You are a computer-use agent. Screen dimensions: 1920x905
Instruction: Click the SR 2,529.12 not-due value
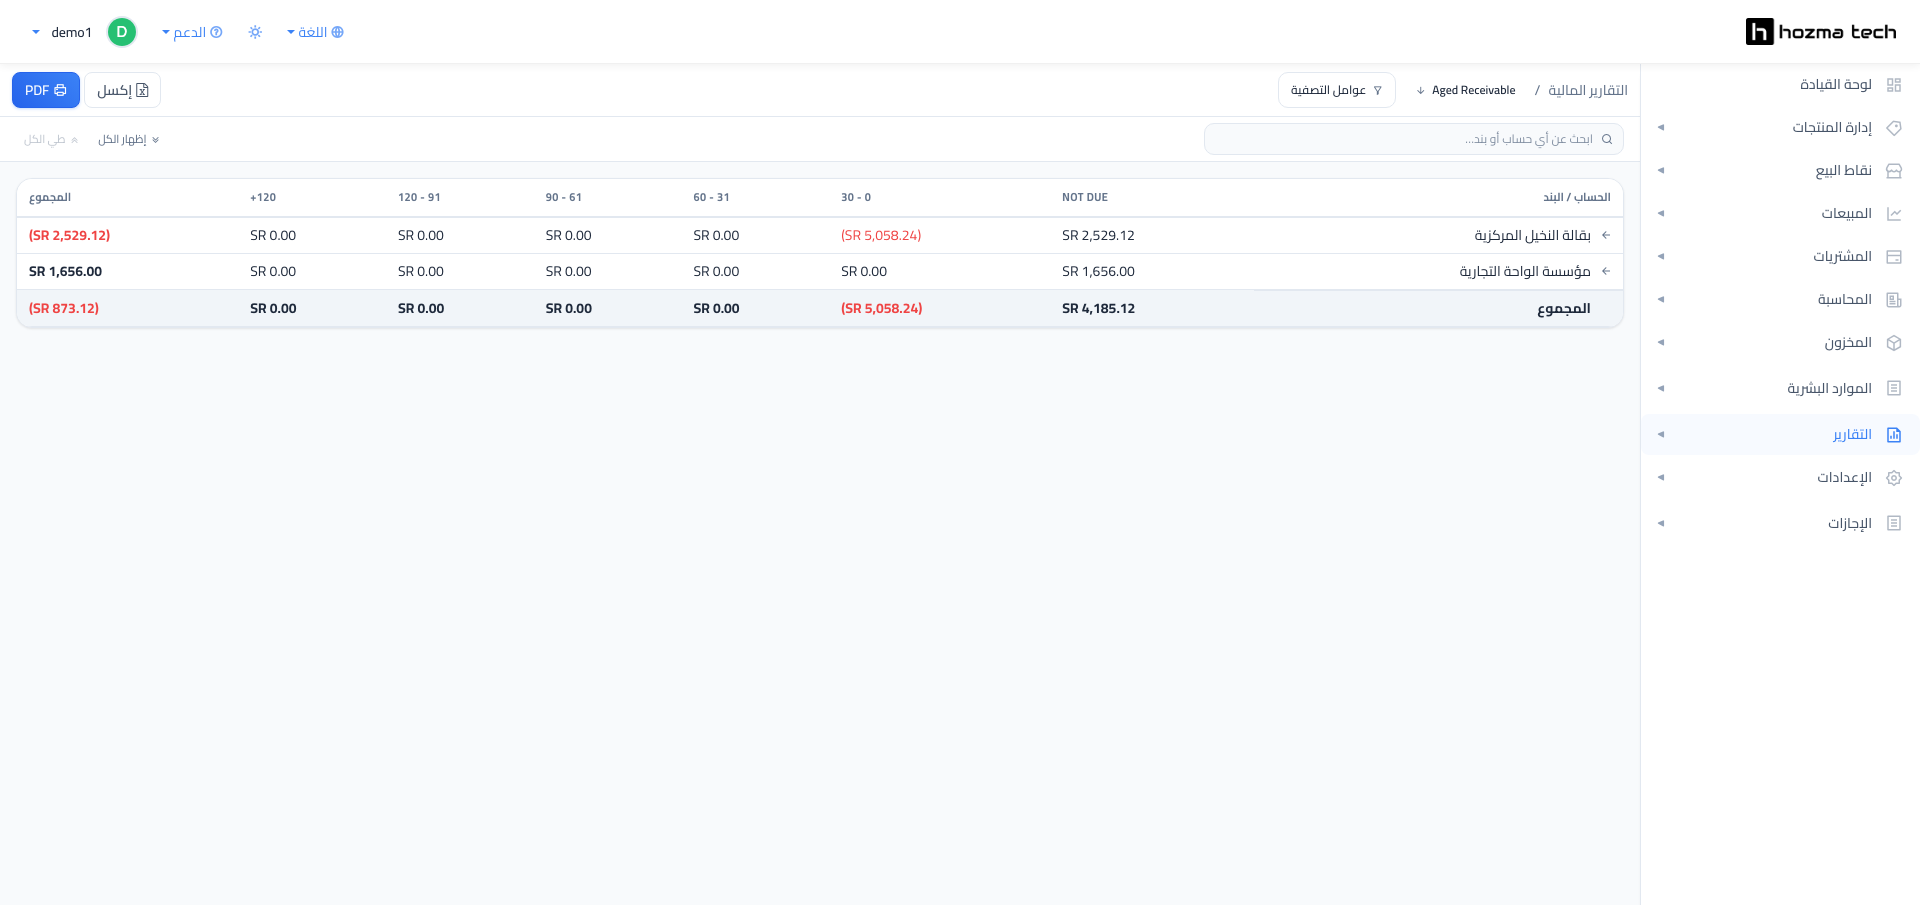(x=1098, y=235)
